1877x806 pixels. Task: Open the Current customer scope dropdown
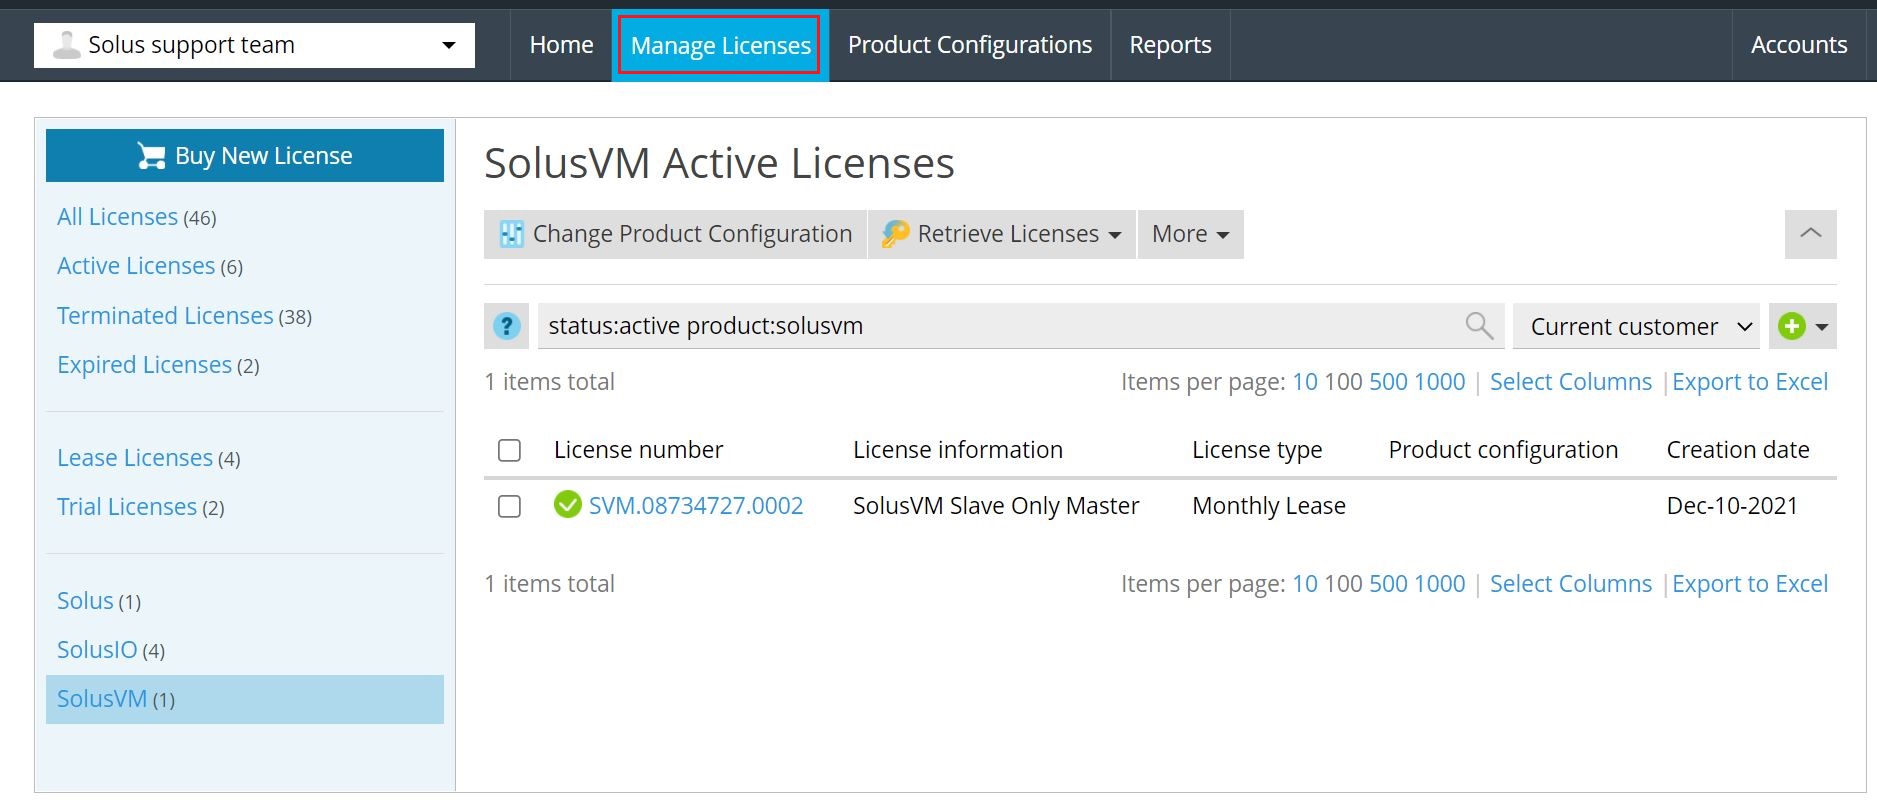pos(1636,326)
